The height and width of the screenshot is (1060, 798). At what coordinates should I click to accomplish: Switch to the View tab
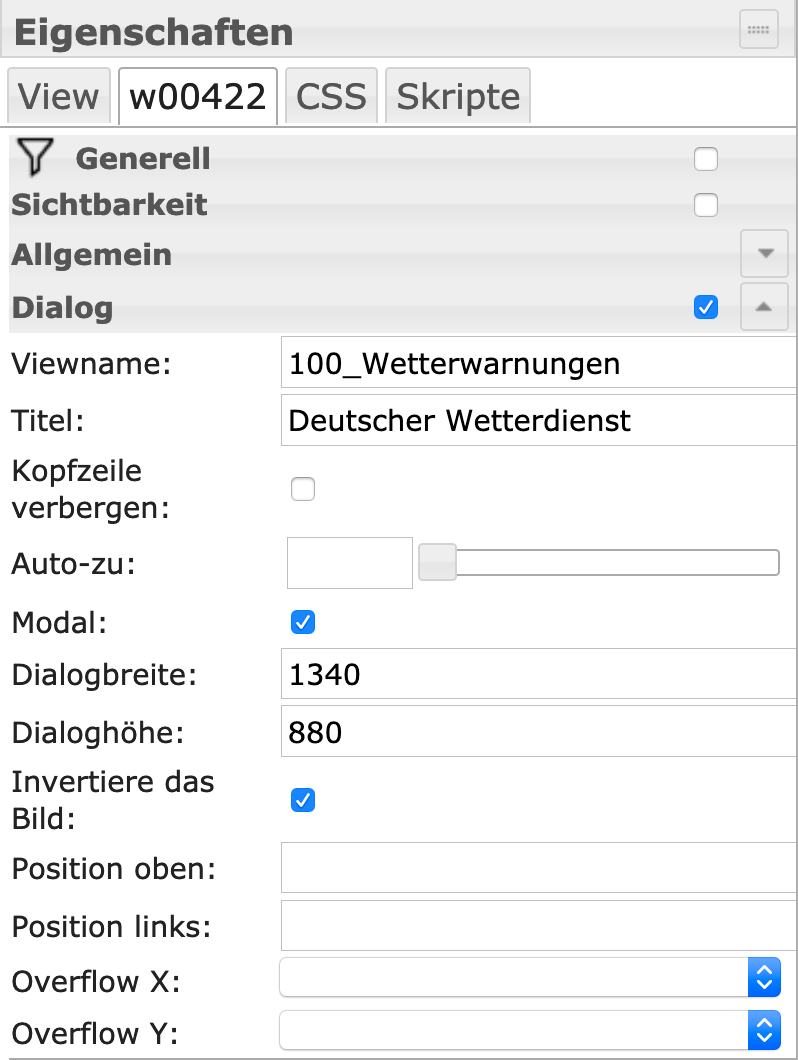point(59,97)
